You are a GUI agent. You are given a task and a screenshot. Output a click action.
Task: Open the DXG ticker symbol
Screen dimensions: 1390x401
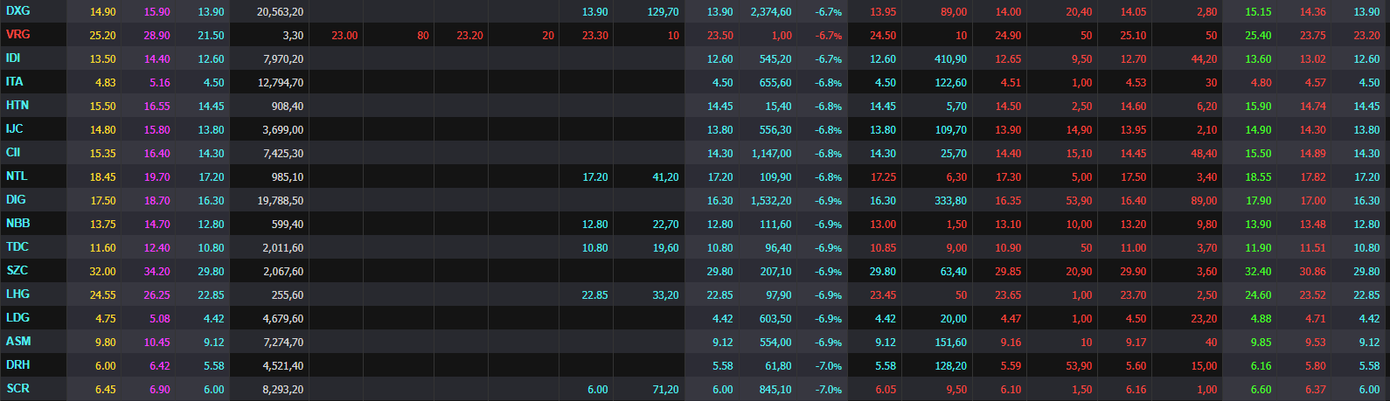pyautogui.click(x=17, y=11)
